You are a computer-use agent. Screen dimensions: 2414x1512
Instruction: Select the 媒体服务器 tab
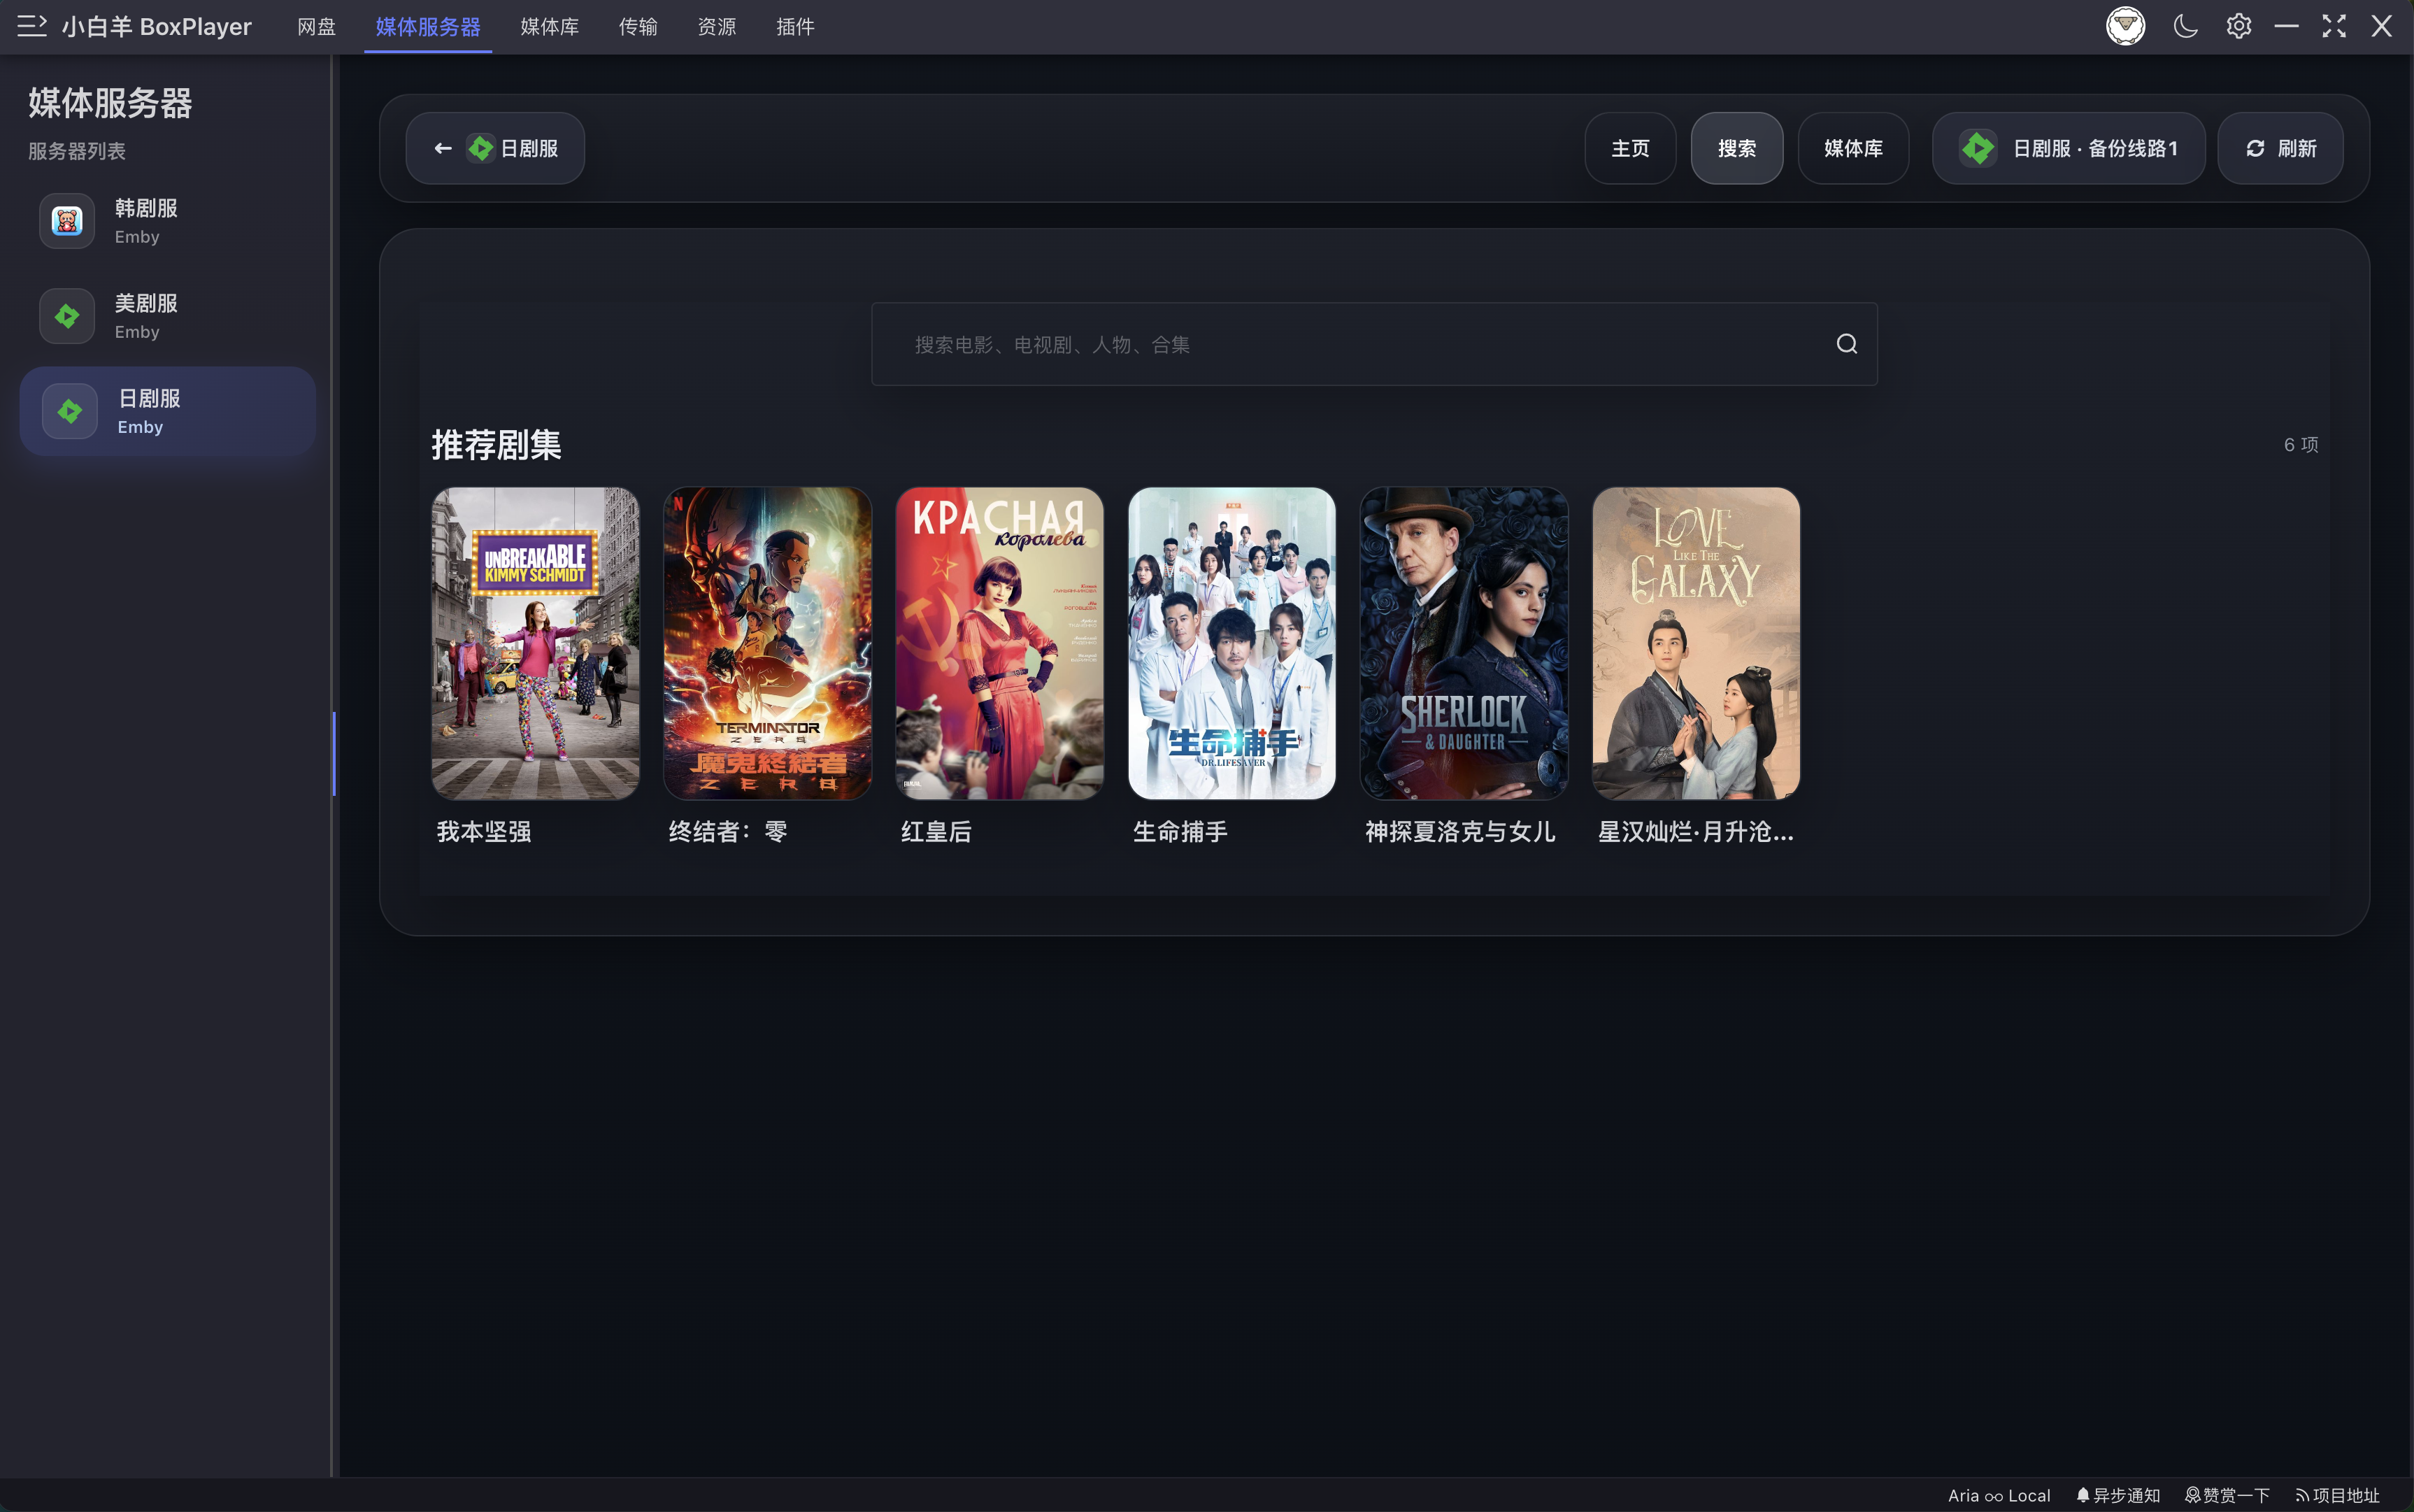pos(428,27)
